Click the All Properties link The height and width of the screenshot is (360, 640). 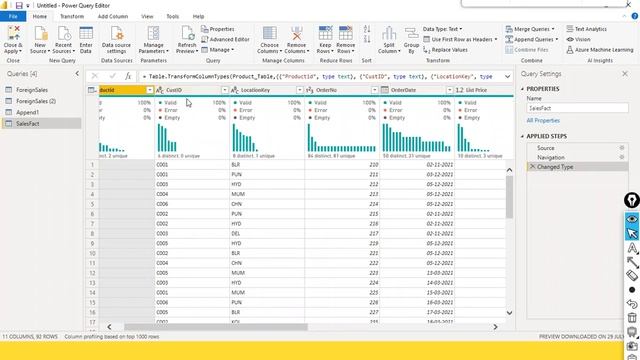[x=543, y=120]
